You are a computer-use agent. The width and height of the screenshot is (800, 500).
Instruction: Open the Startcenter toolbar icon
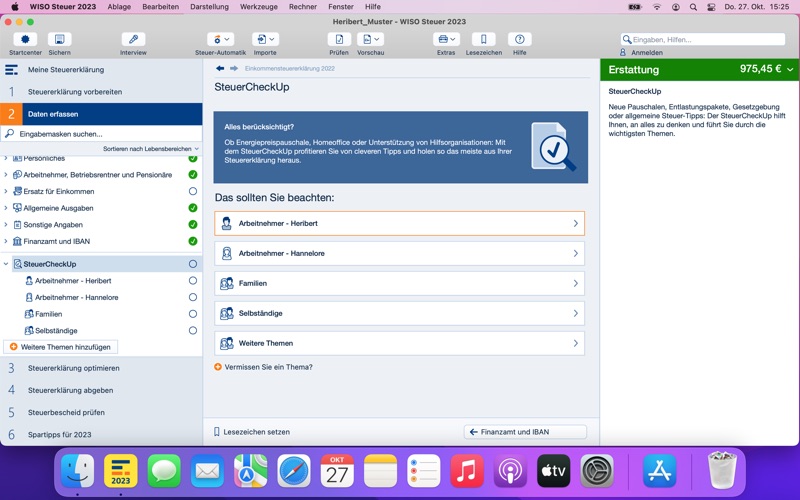tap(25, 39)
